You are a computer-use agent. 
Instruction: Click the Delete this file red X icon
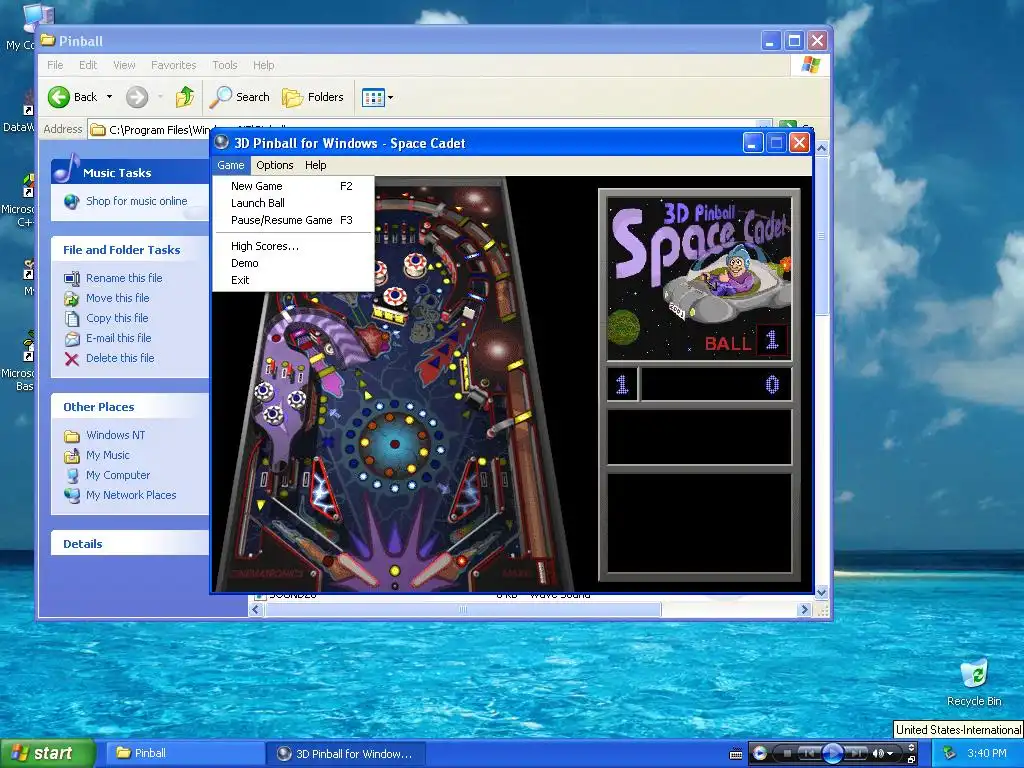(x=72, y=359)
